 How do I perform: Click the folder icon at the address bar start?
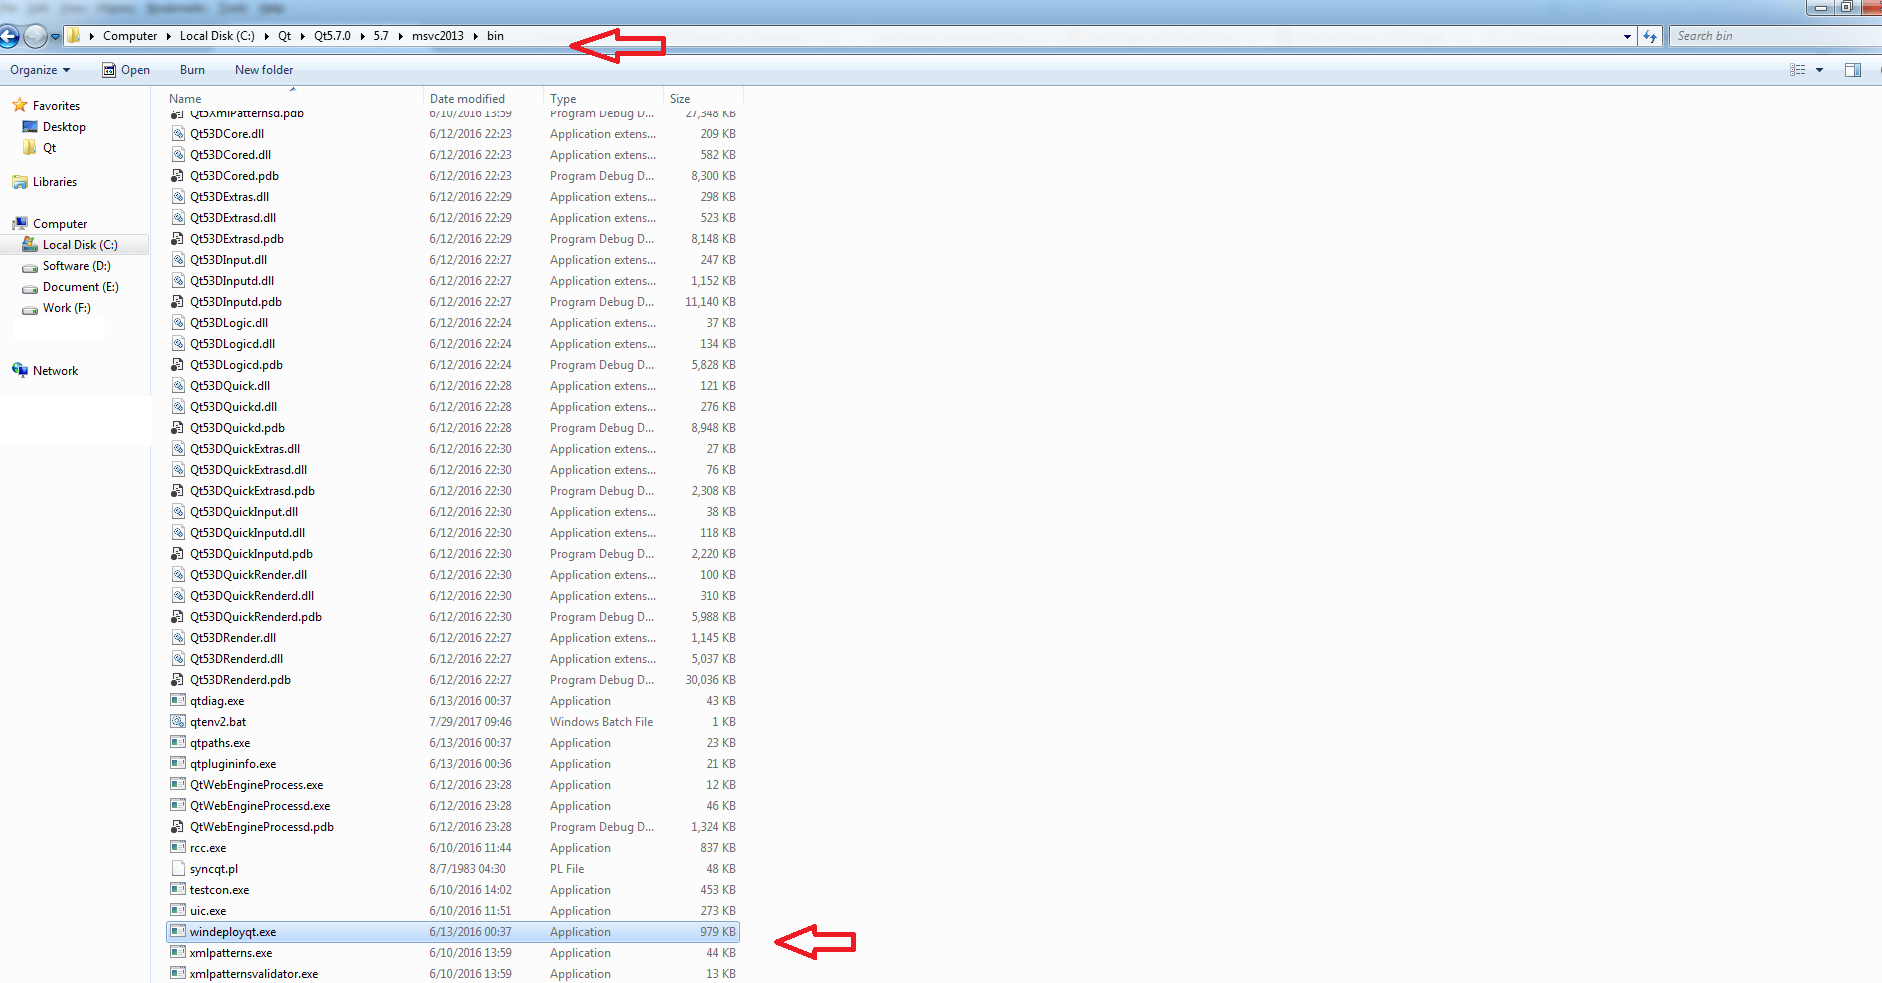pyautogui.click(x=73, y=35)
